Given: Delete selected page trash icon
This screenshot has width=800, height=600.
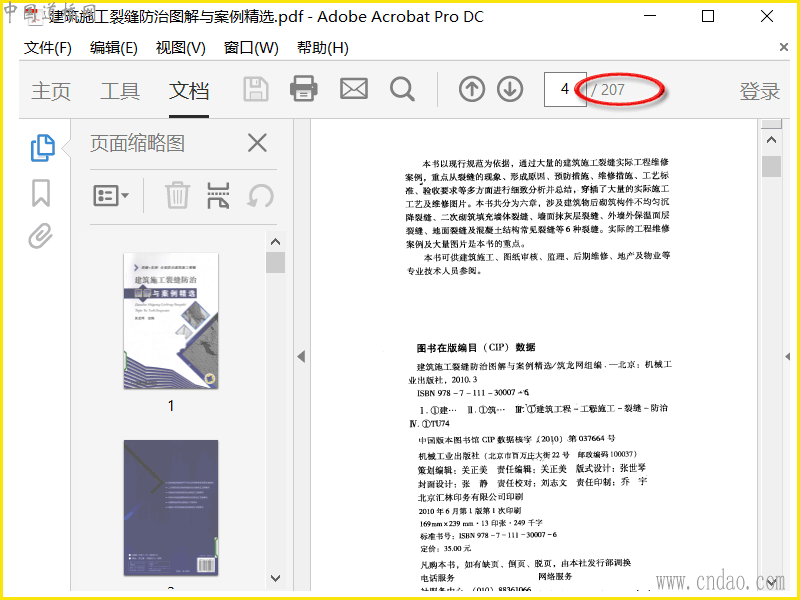Looking at the screenshot, I should pyautogui.click(x=177, y=195).
